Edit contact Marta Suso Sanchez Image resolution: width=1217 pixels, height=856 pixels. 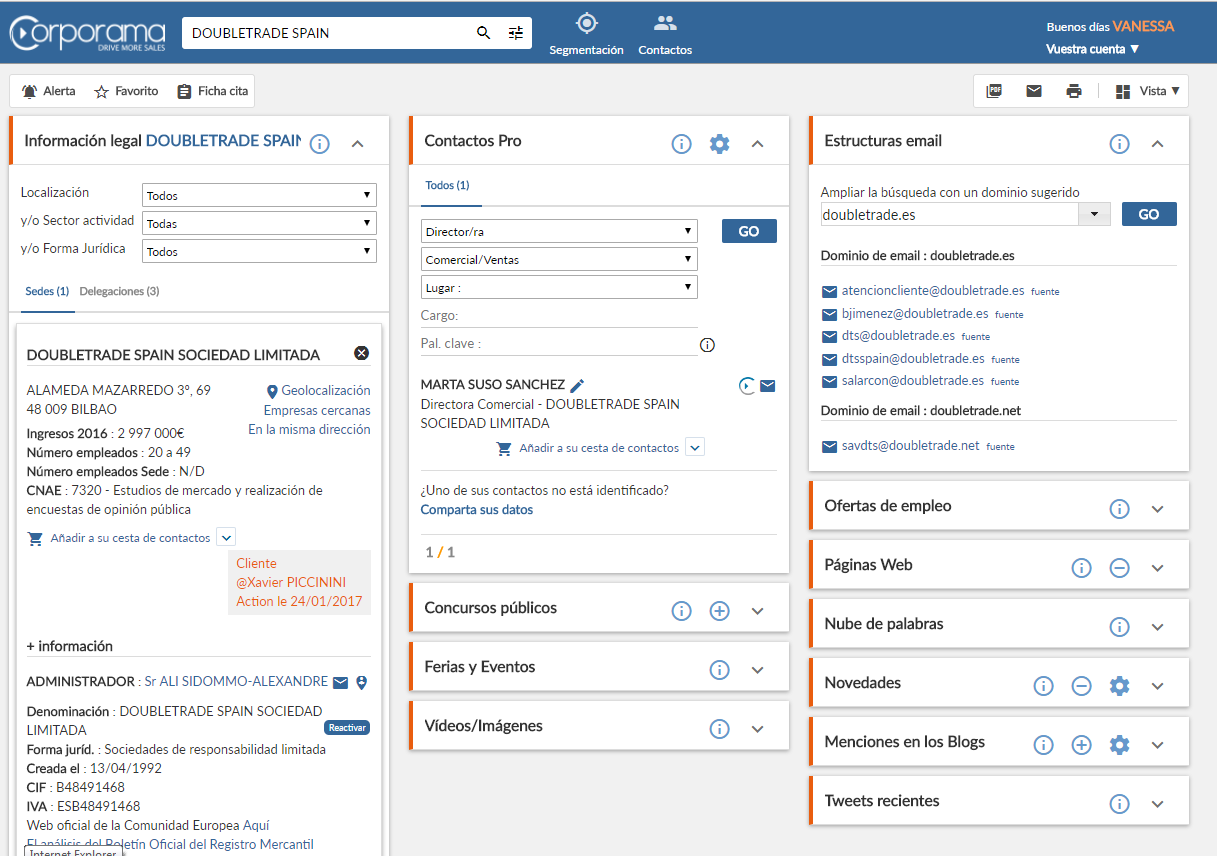coord(577,385)
